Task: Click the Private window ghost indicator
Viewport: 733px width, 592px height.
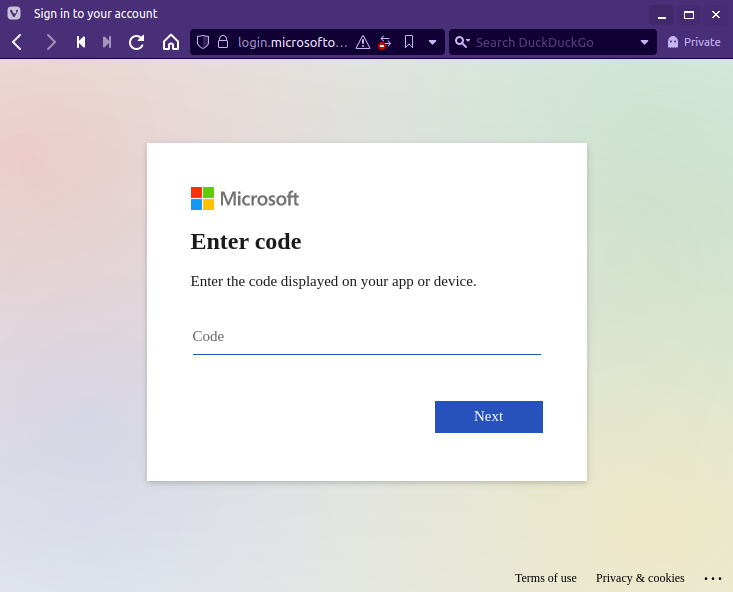Action: click(694, 42)
